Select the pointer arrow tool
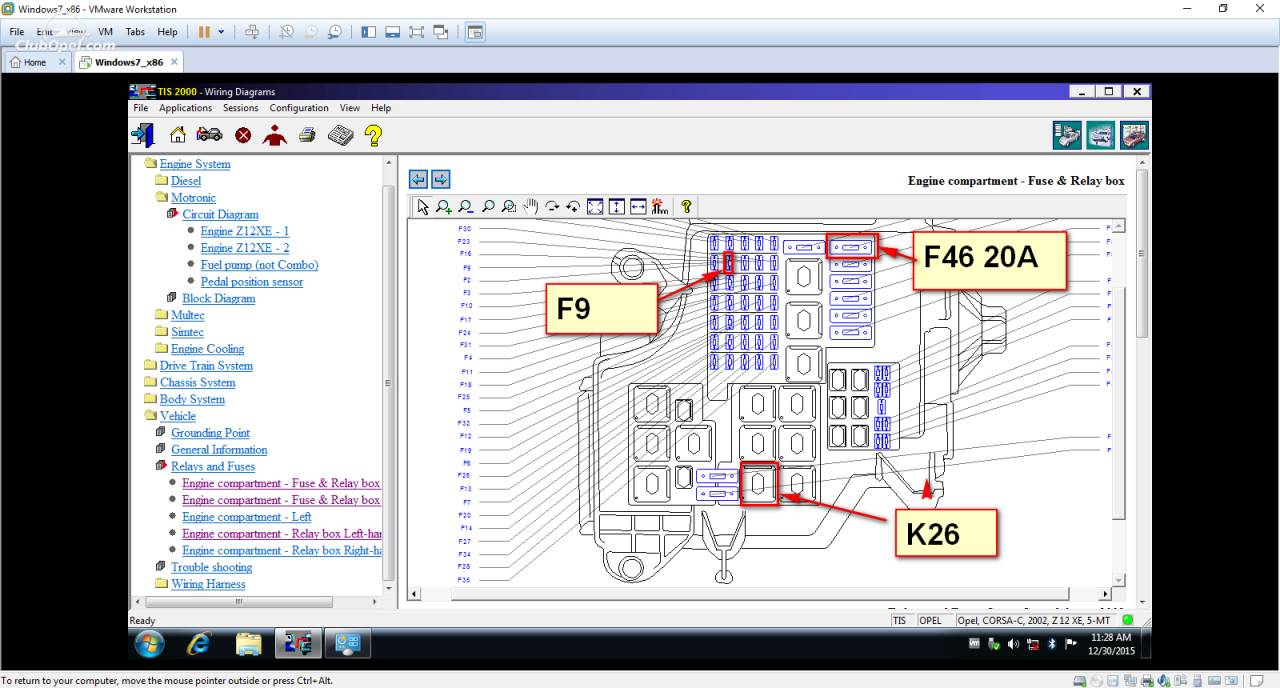Screen dimensions: 1280x688 point(423,207)
